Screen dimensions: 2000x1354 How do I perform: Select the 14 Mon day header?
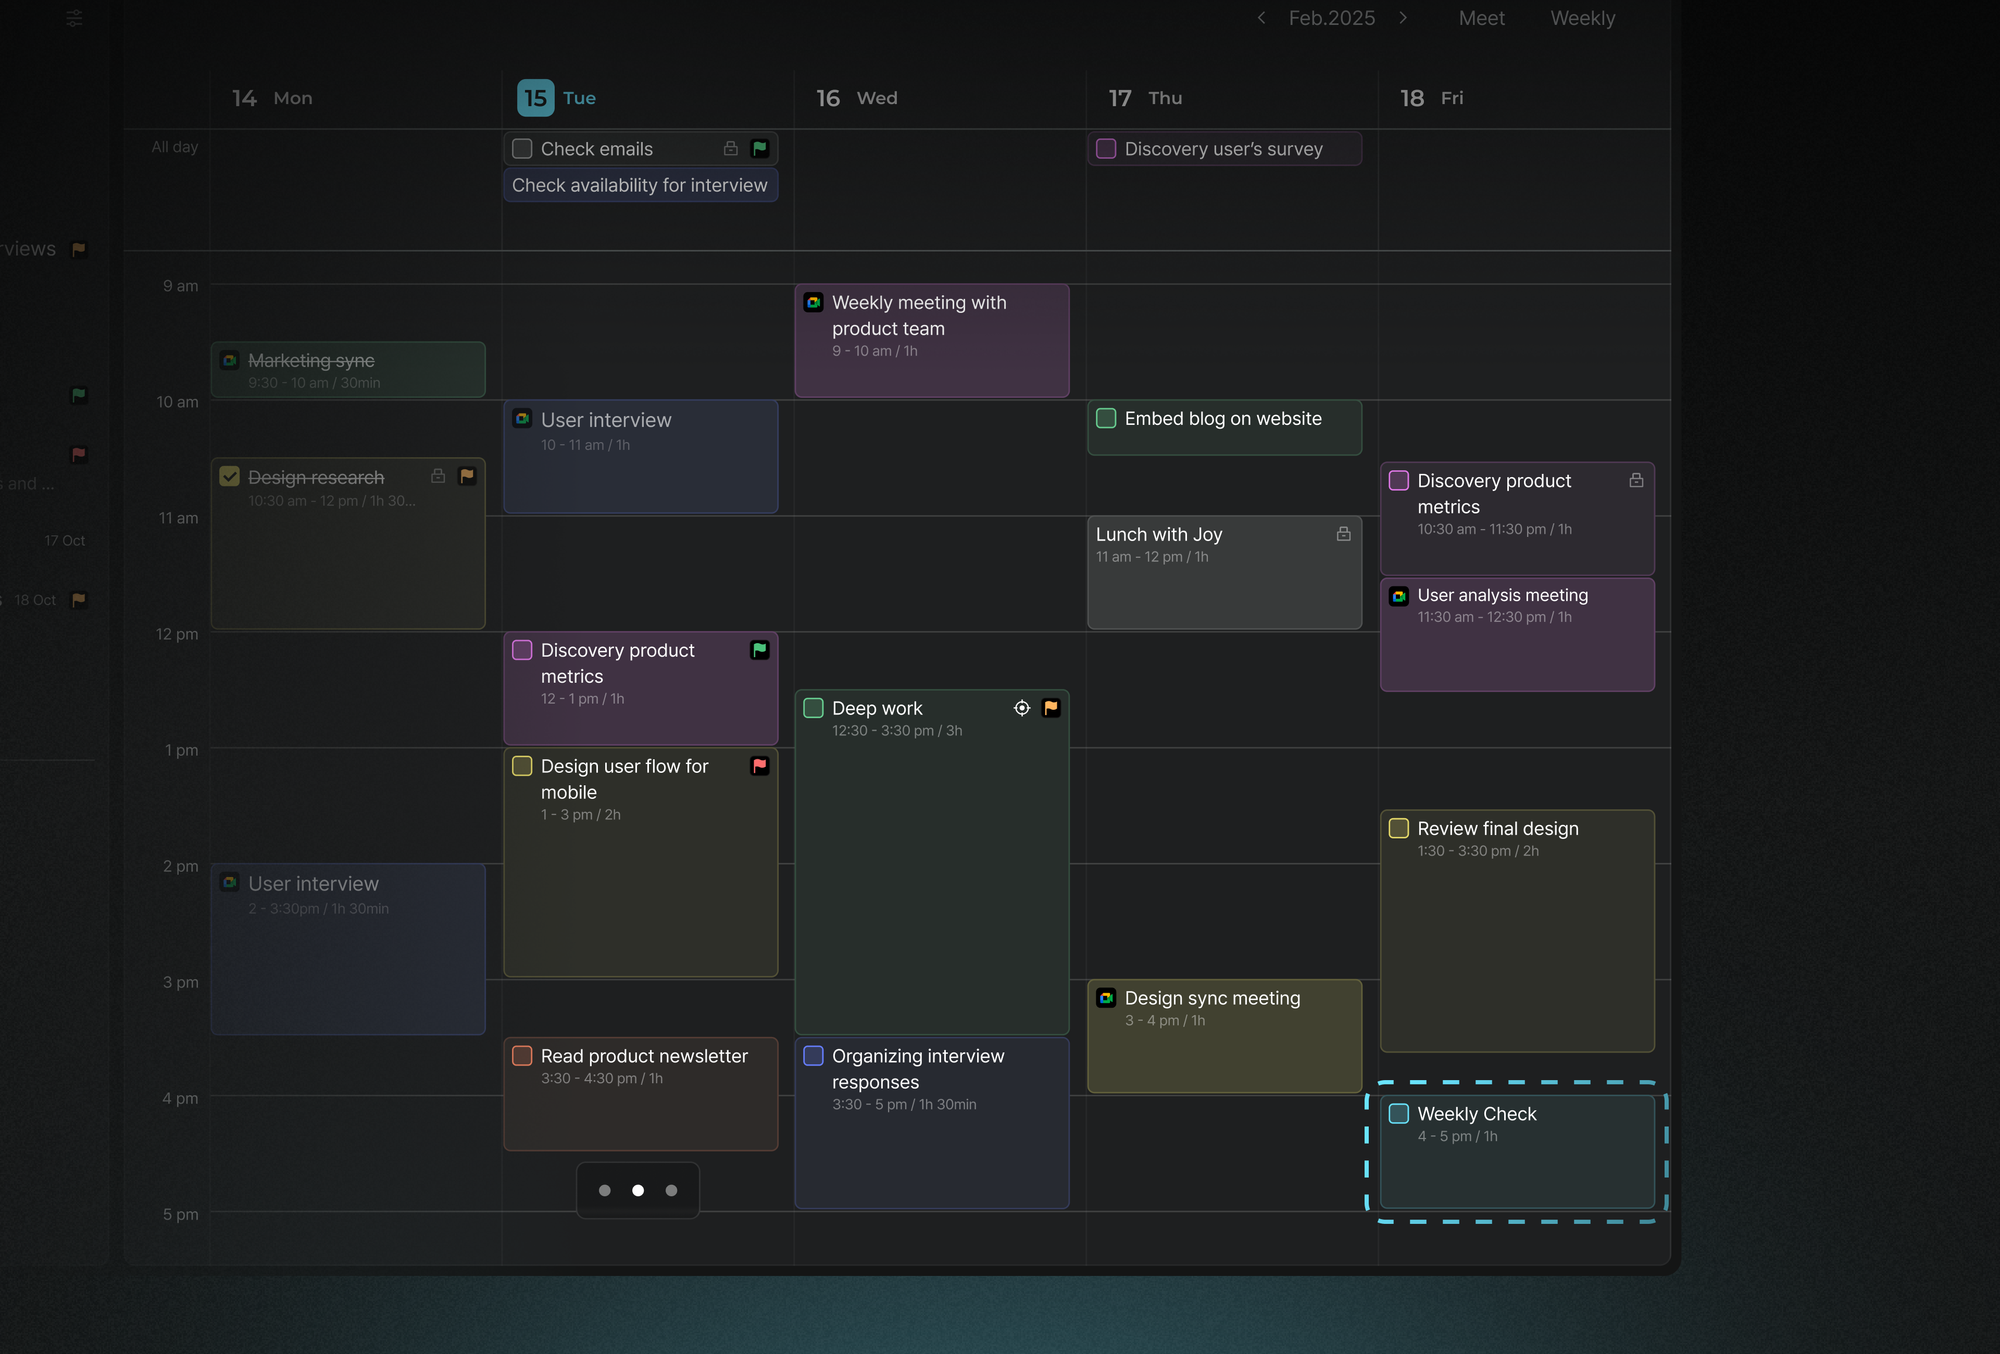(272, 98)
